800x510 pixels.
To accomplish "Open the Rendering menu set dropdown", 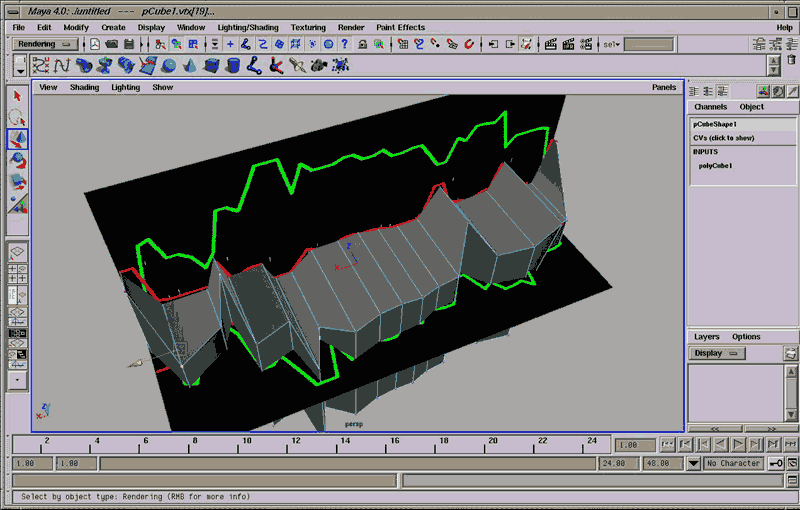I will pyautogui.click(x=45, y=44).
